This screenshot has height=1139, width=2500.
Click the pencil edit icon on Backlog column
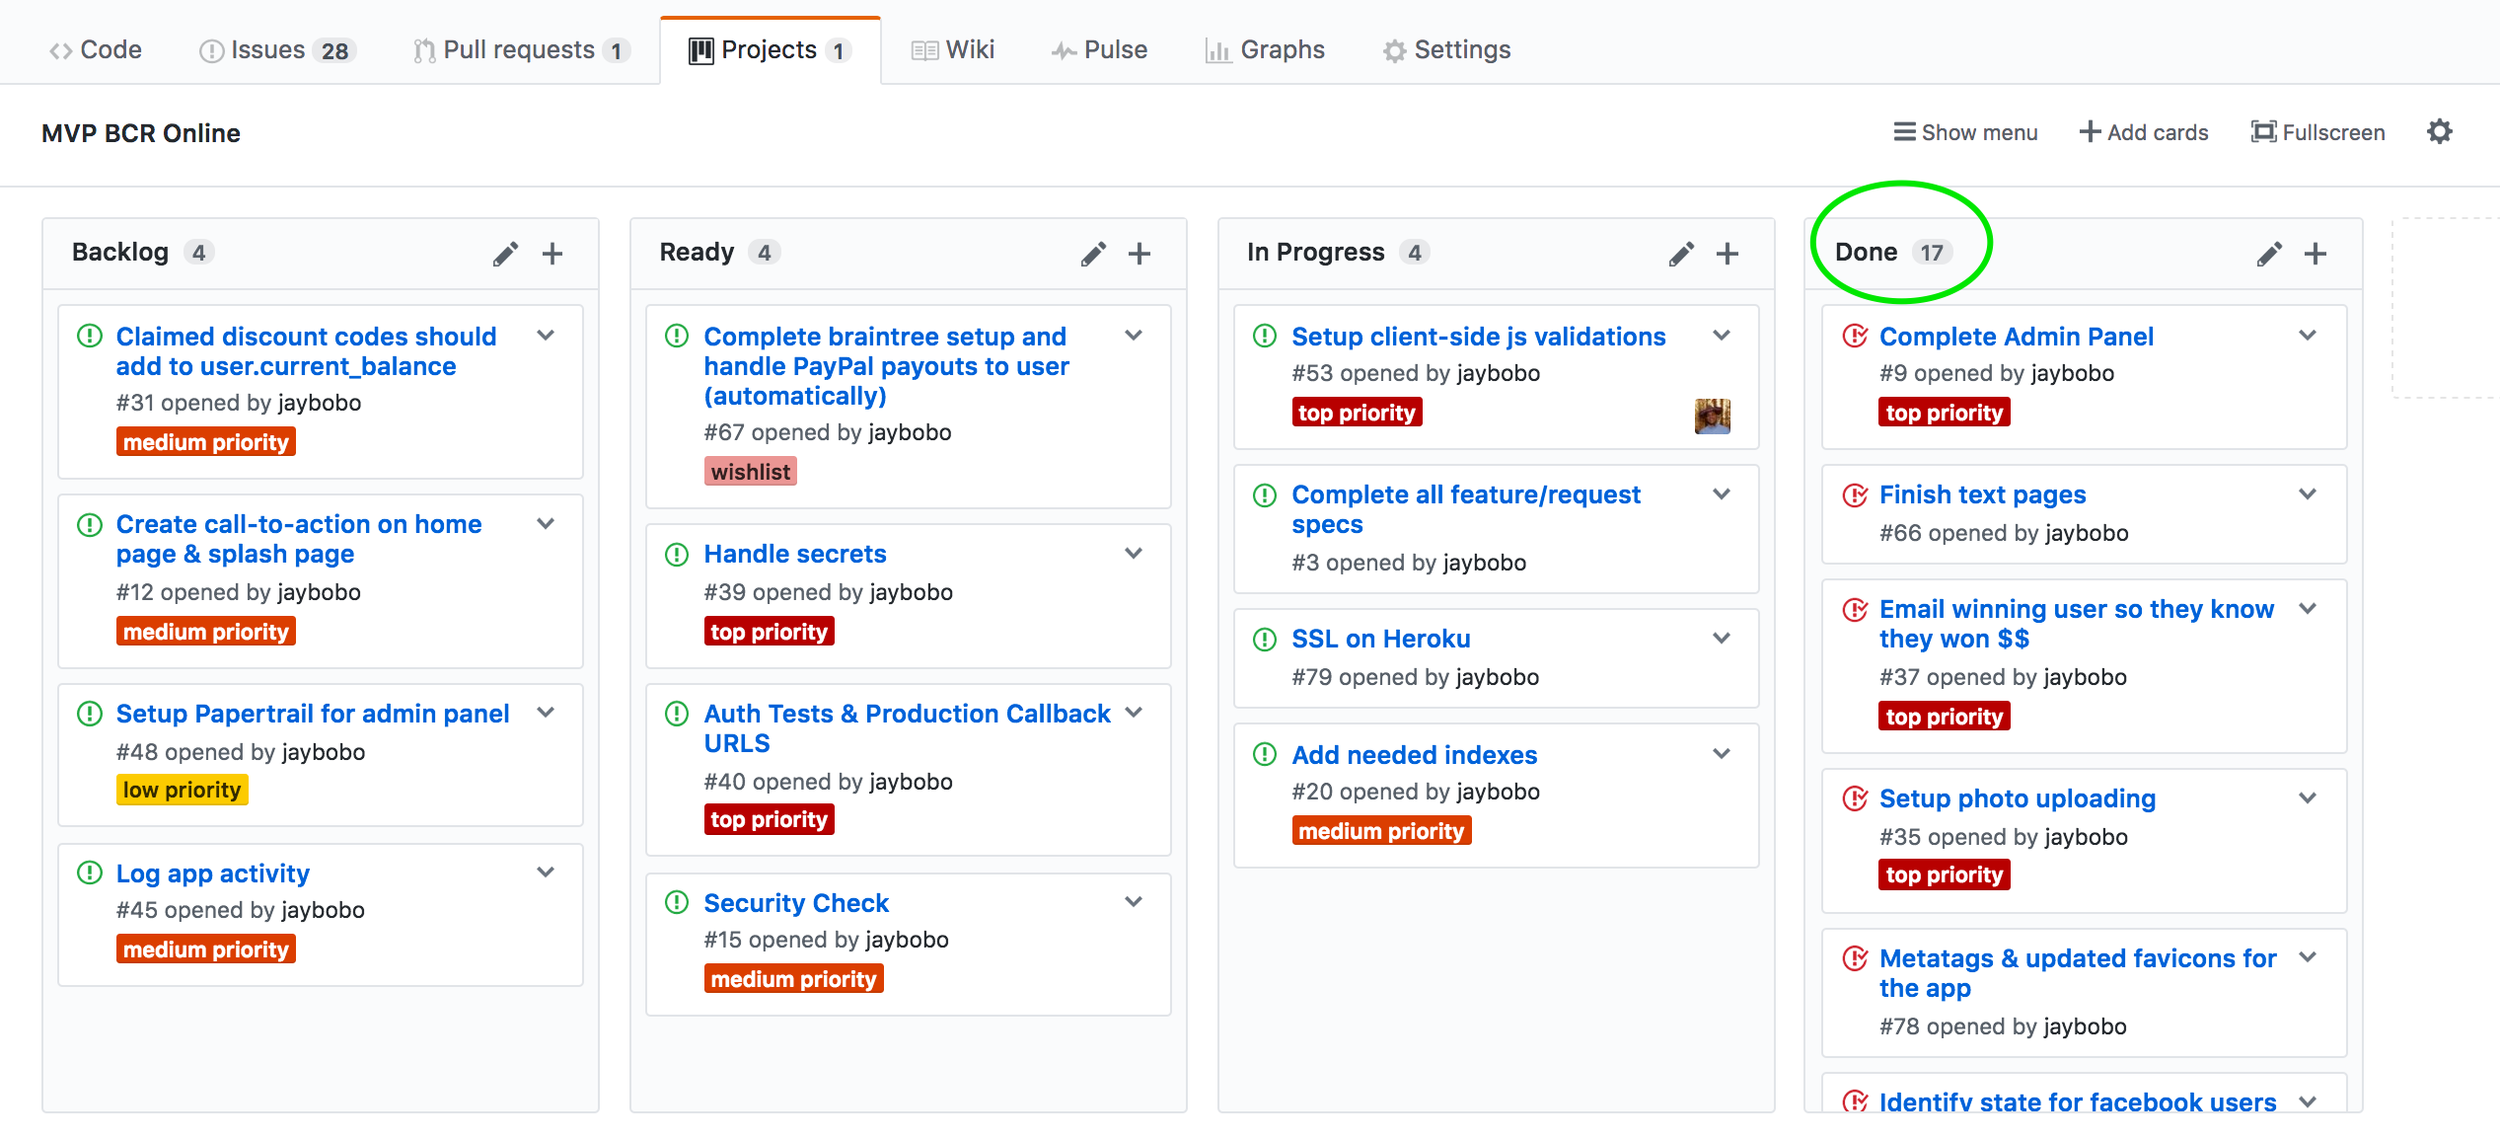505,254
